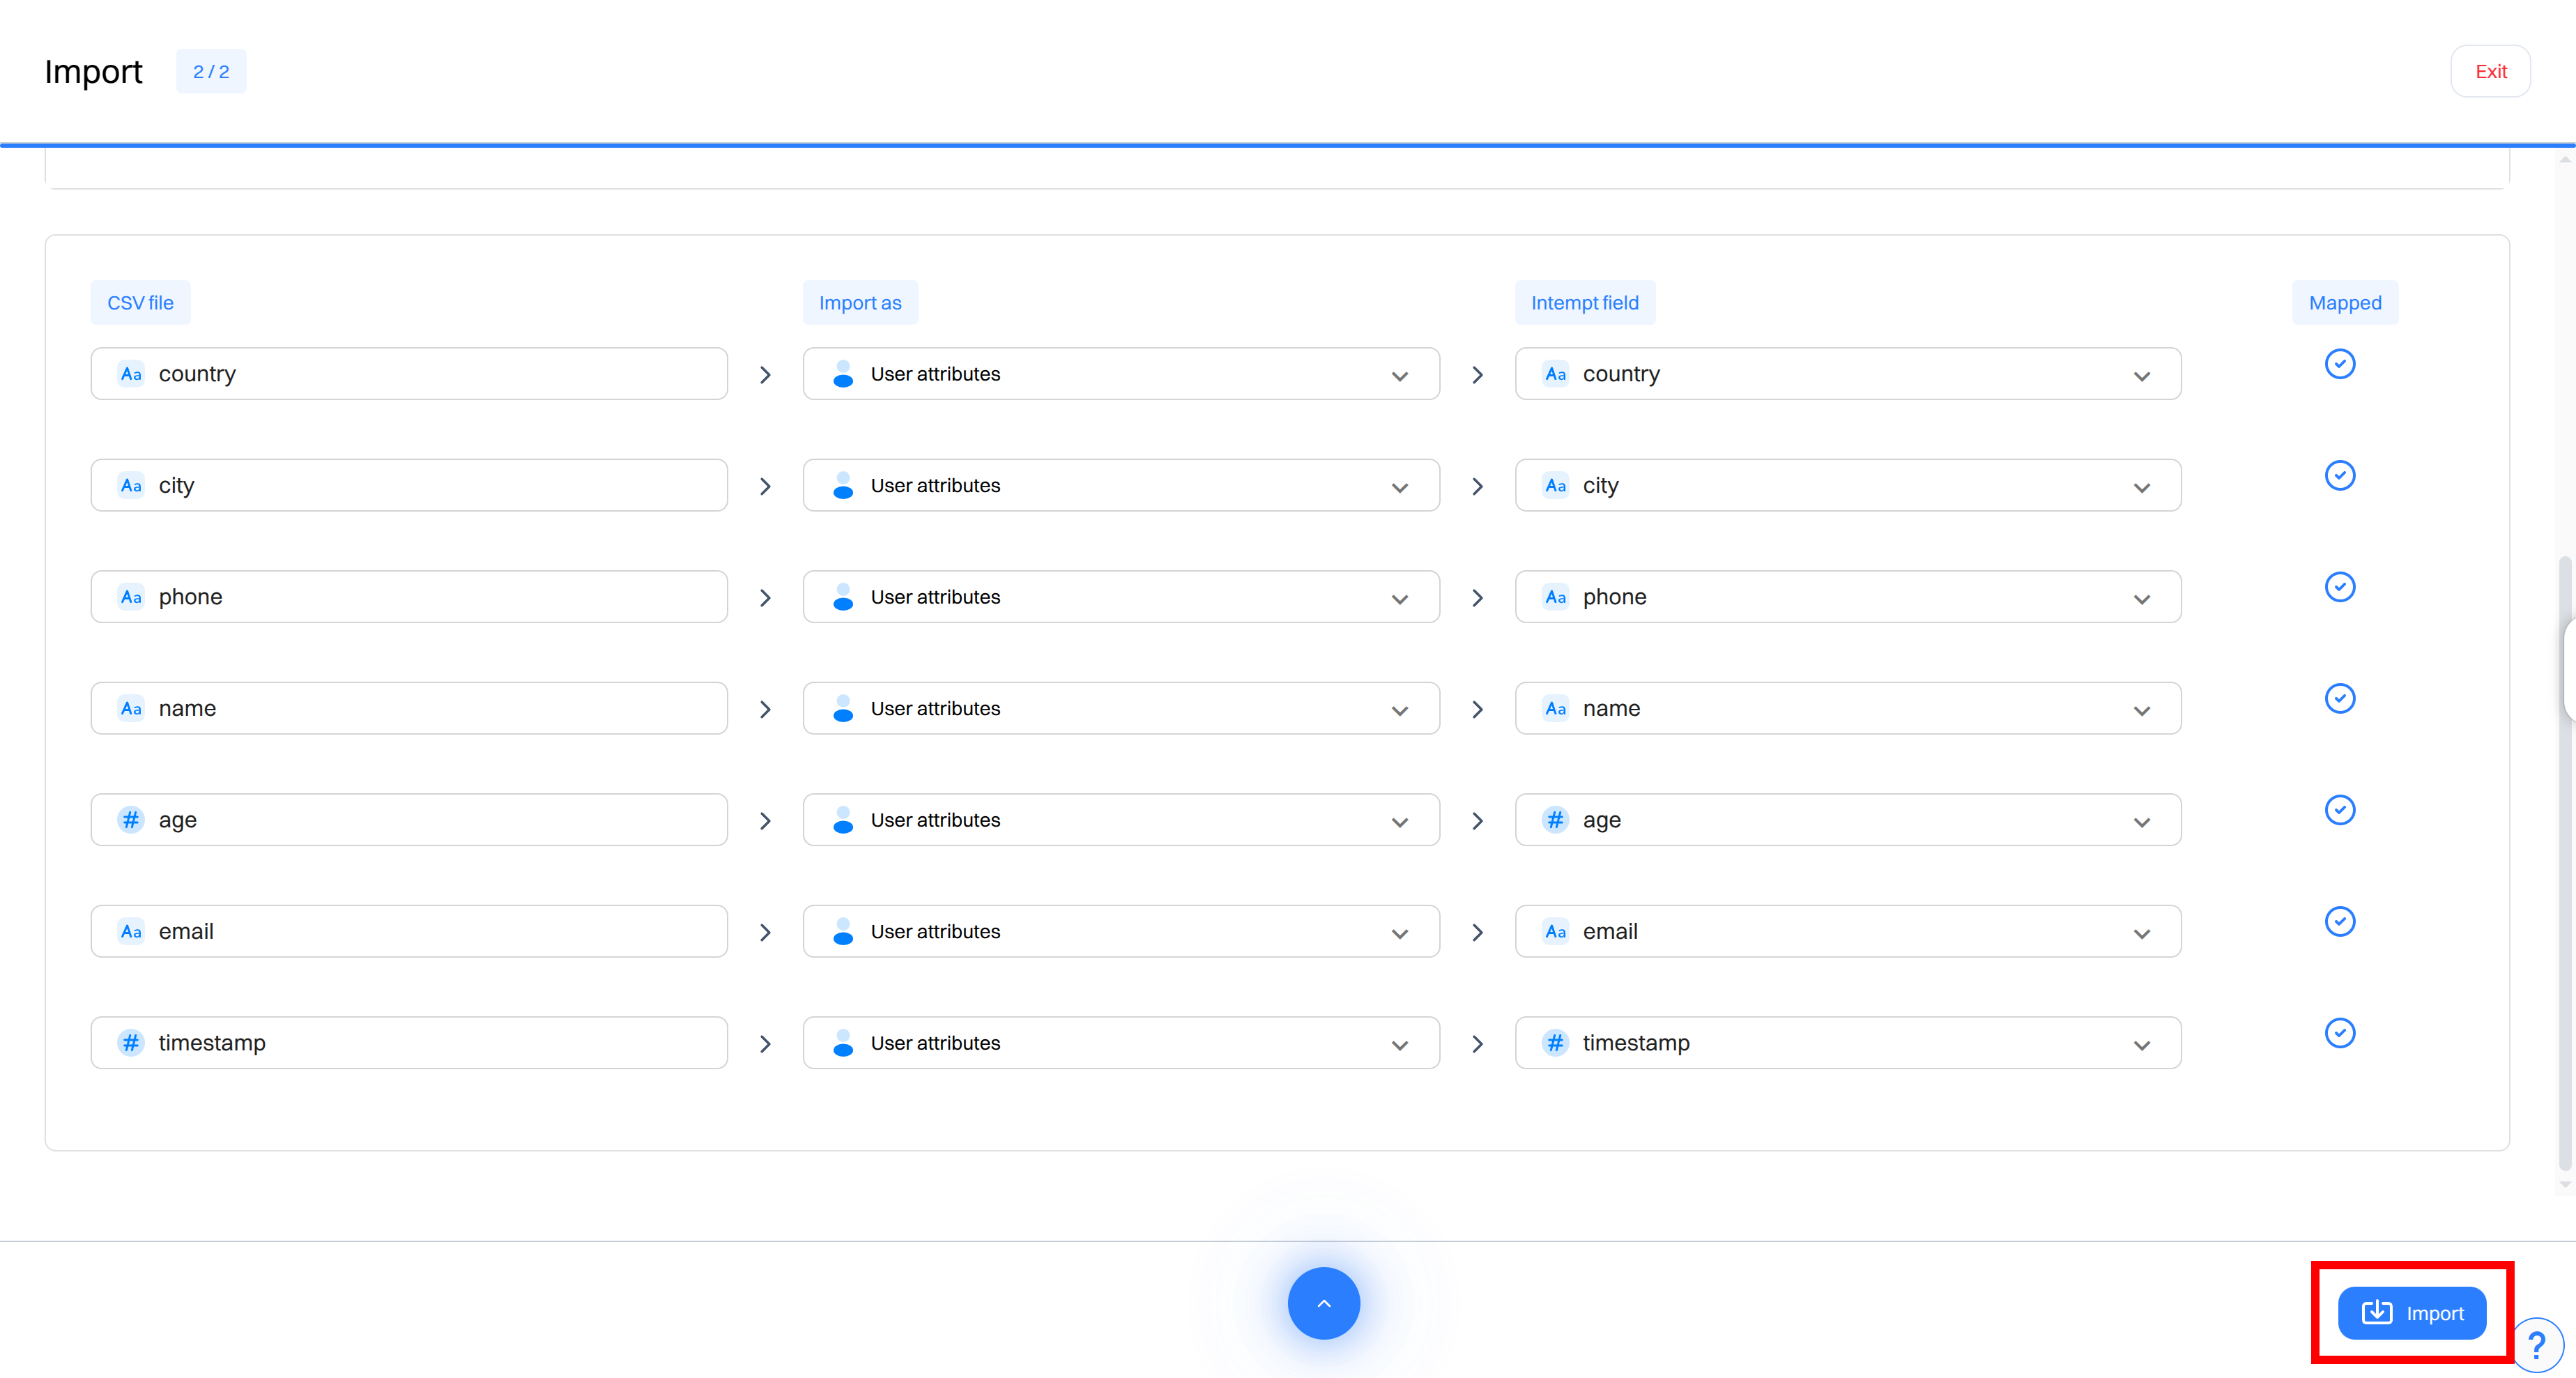This screenshot has height=1378, width=2576.
Task: Click the CSV file phone field
Action: tap(409, 597)
